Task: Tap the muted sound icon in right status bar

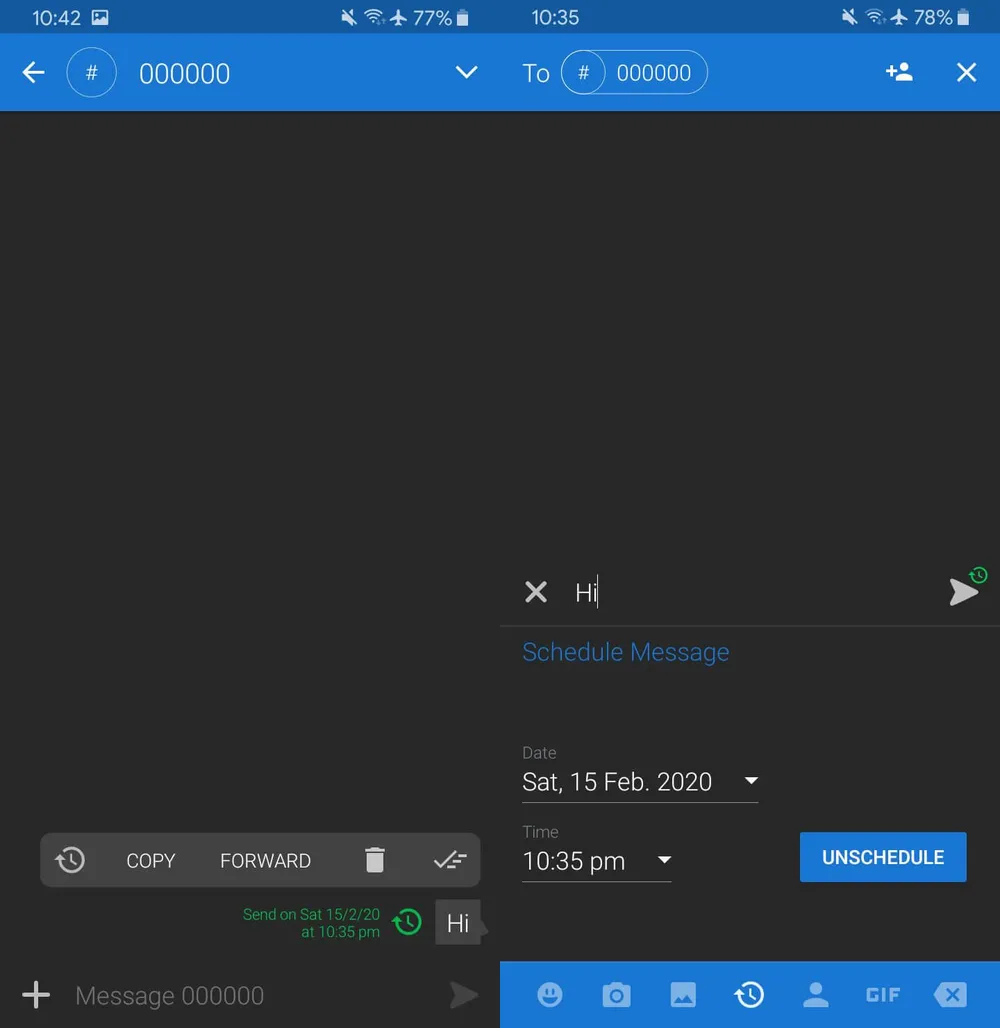Action: point(849,17)
